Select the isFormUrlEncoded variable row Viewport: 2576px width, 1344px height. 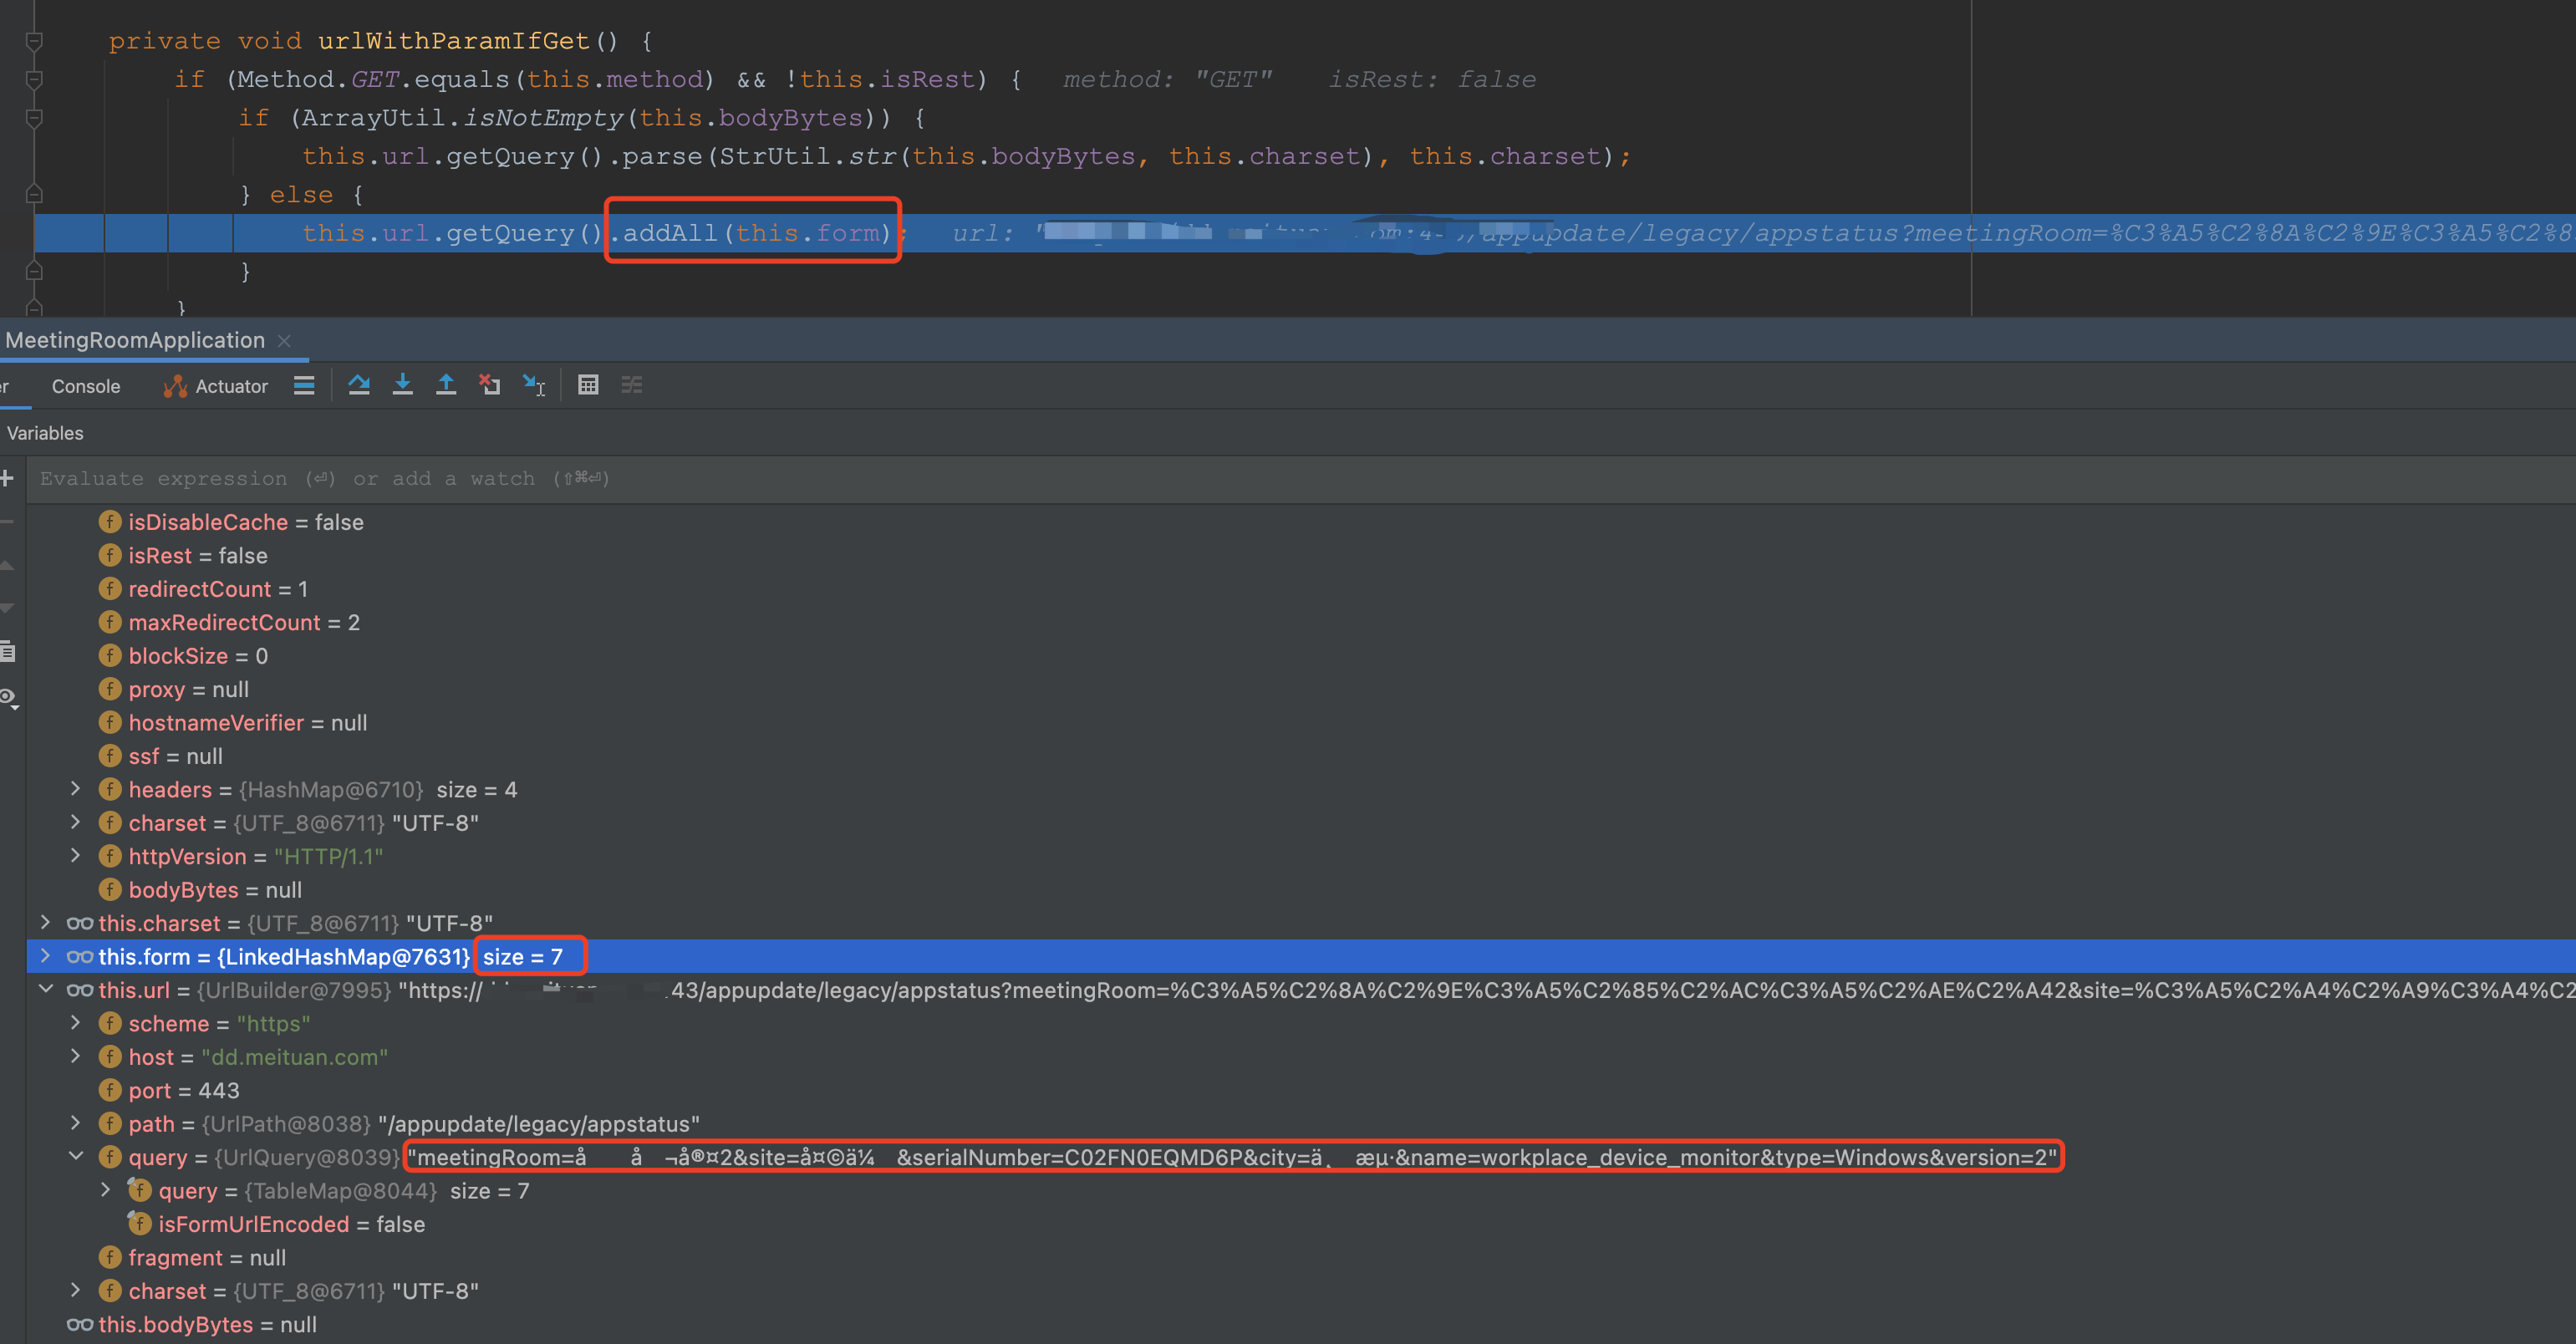click(255, 1224)
